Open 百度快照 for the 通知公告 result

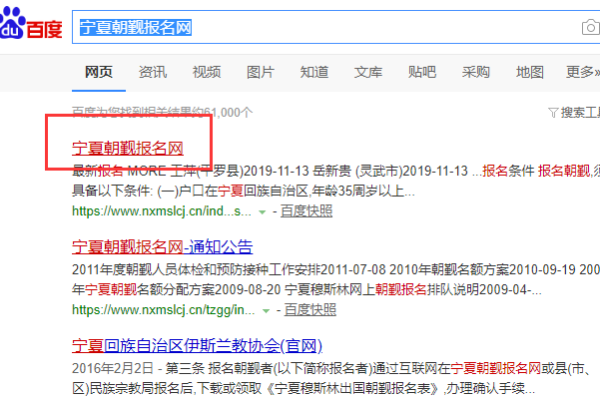click(x=310, y=310)
